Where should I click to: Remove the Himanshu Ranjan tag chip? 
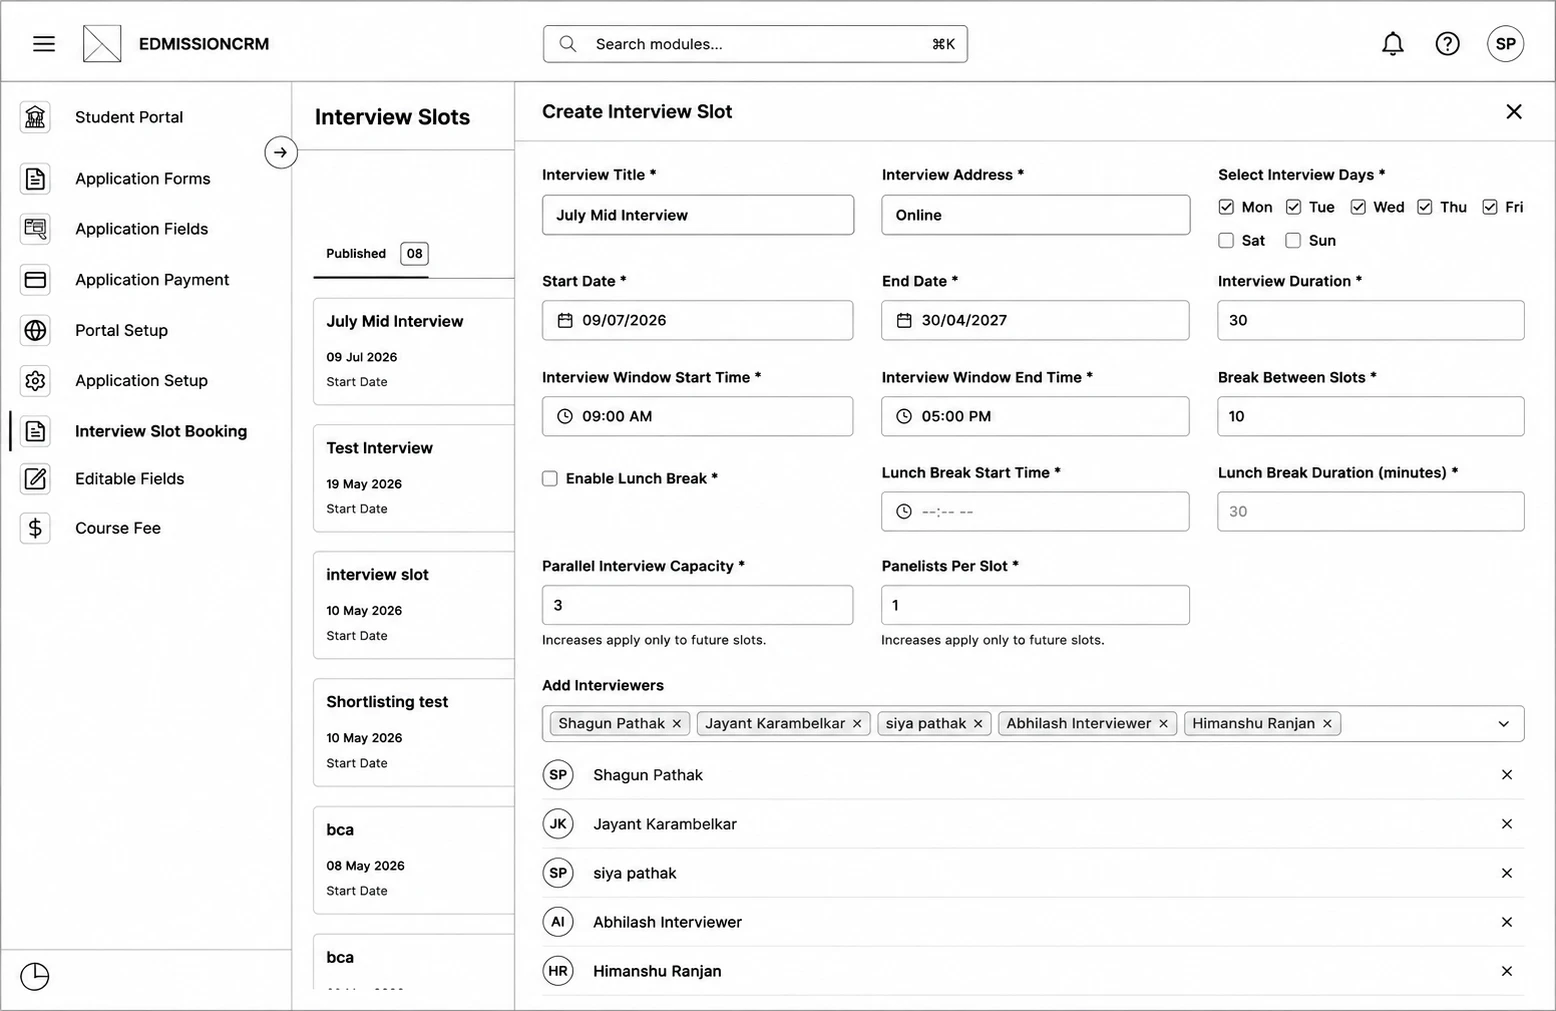1327,724
